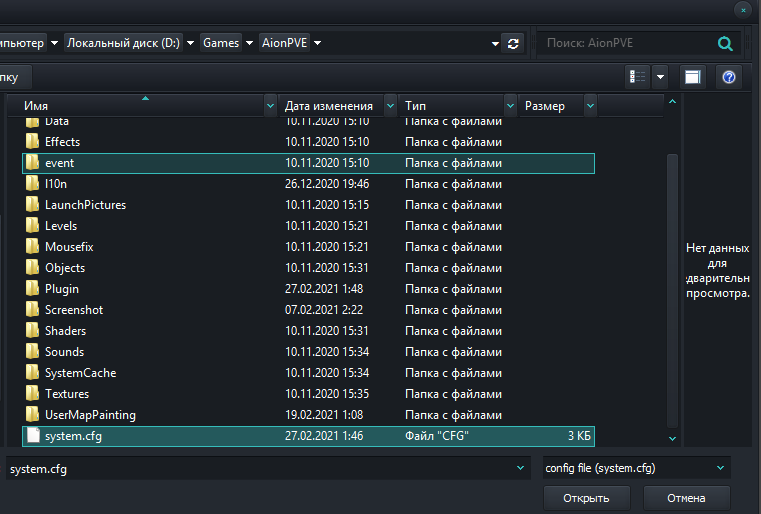Click AionPVE breadcrumb segment
The height and width of the screenshot is (514, 761).
[284, 43]
